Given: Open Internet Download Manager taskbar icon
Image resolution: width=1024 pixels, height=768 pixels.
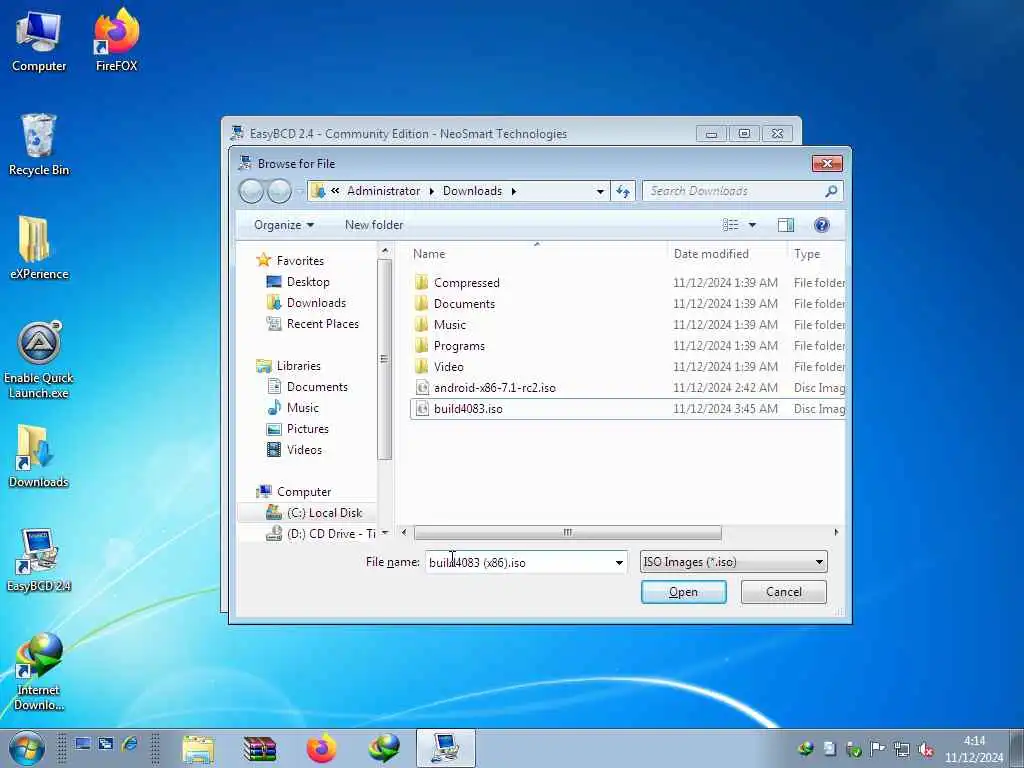Looking at the screenshot, I should (x=384, y=748).
